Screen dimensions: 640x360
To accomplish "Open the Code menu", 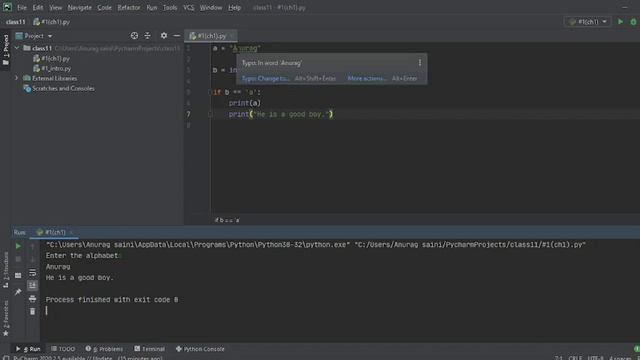I will (104, 7).
